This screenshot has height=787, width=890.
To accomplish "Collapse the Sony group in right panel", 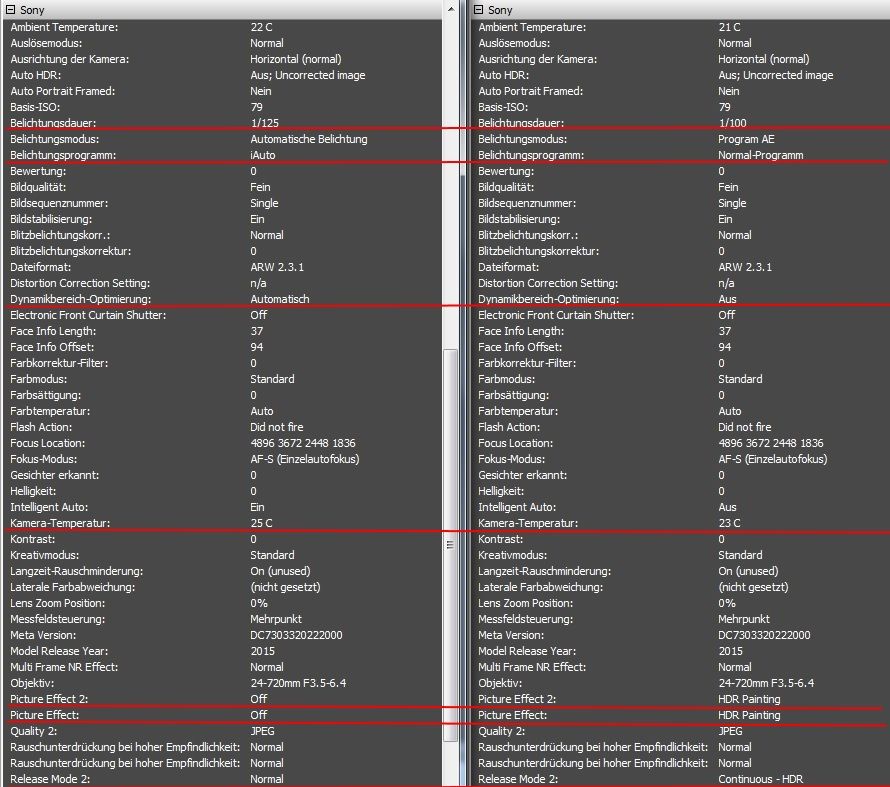I will click(478, 10).
